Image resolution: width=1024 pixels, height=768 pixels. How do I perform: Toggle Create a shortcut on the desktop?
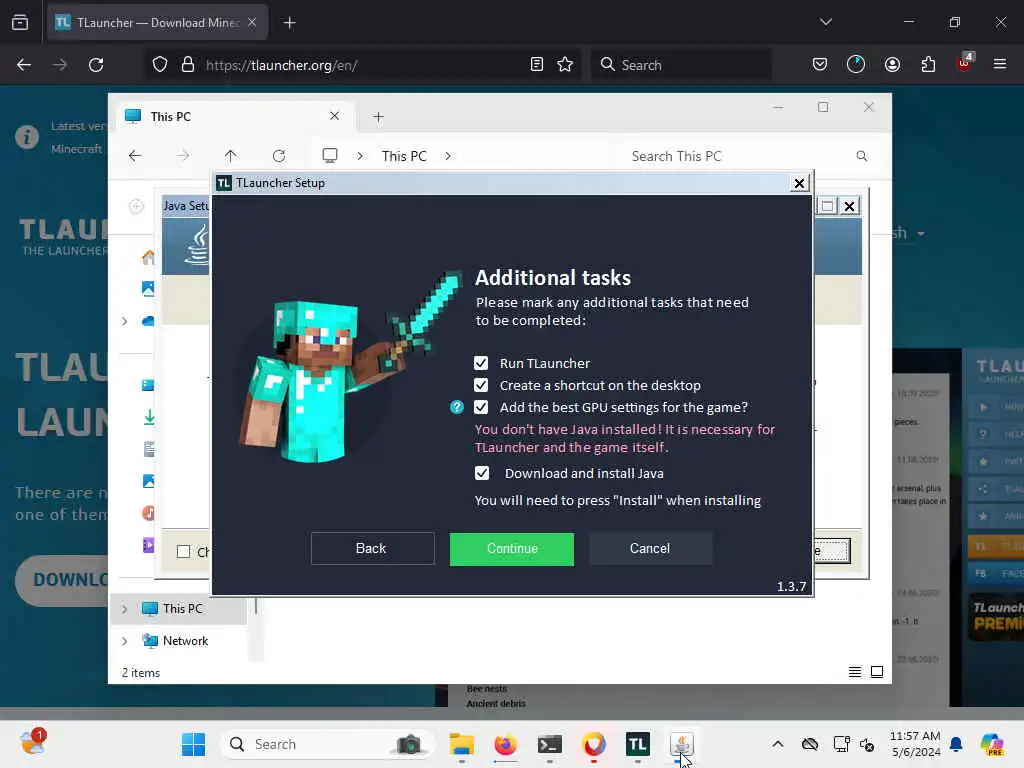(x=481, y=385)
